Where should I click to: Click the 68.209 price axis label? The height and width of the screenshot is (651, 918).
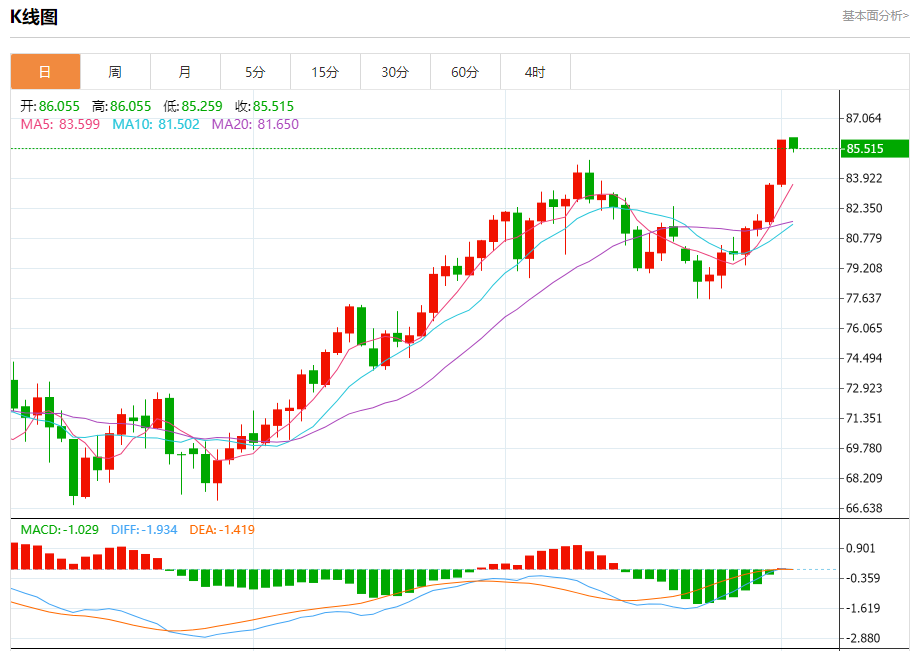(864, 478)
